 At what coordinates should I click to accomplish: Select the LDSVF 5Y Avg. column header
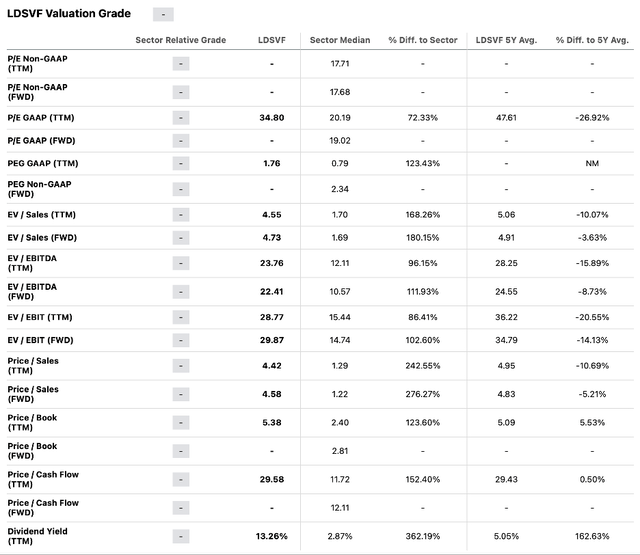pos(506,40)
